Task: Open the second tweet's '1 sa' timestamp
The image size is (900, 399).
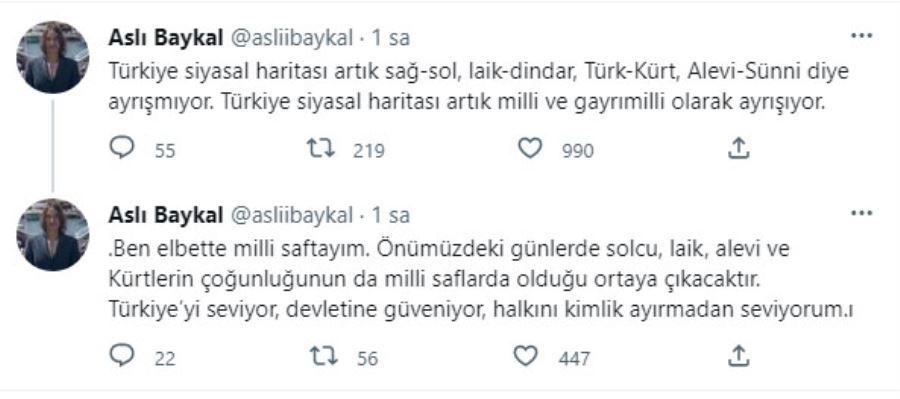Action: [391, 215]
